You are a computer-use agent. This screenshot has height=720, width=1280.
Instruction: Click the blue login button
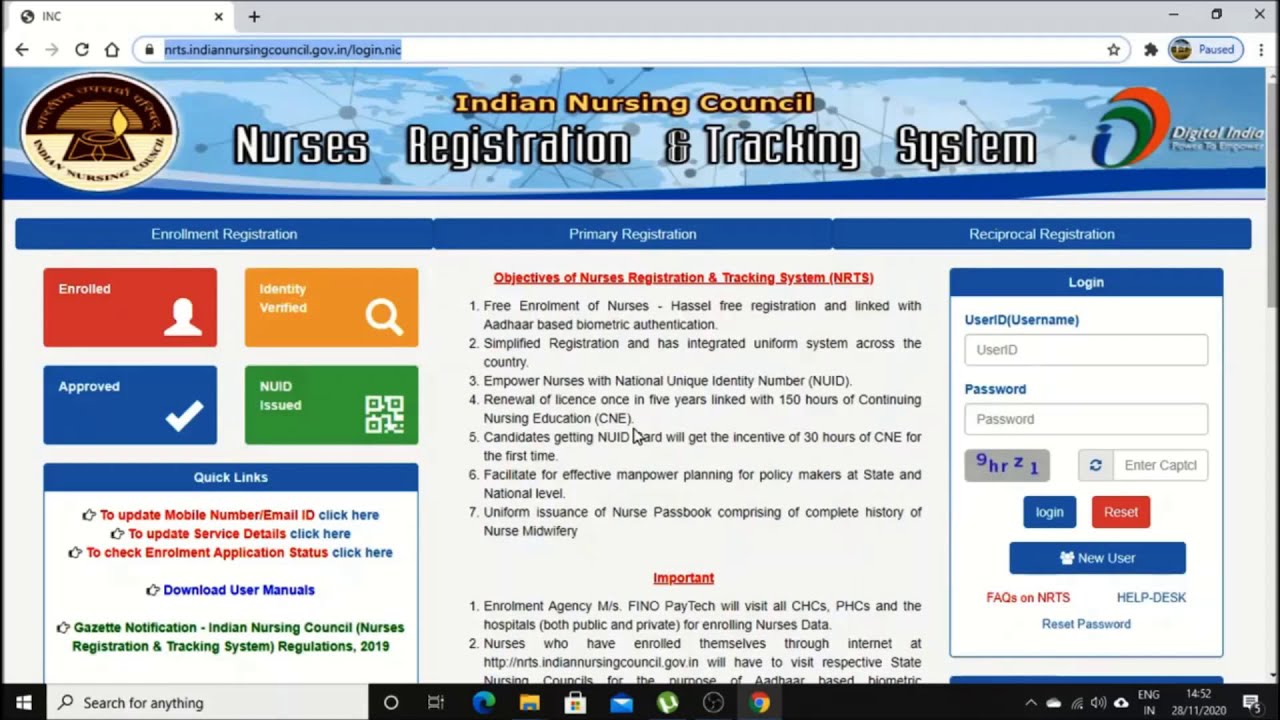pyautogui.click(x=1049, y=512)
